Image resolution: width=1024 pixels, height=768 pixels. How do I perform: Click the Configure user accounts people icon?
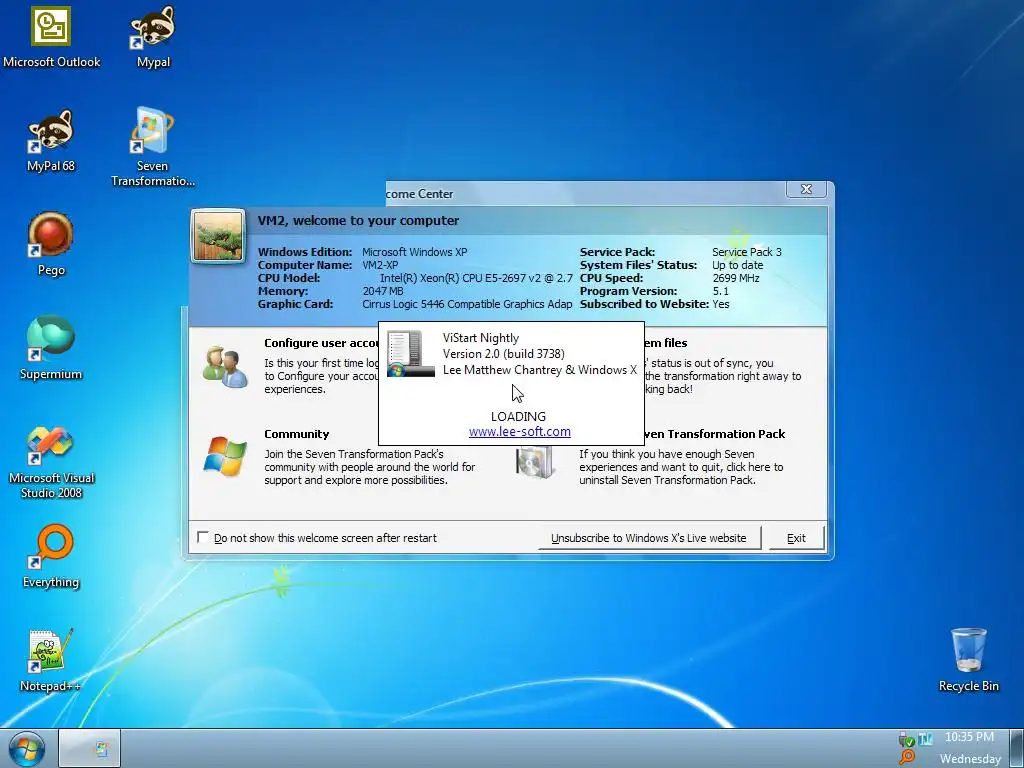225,367
